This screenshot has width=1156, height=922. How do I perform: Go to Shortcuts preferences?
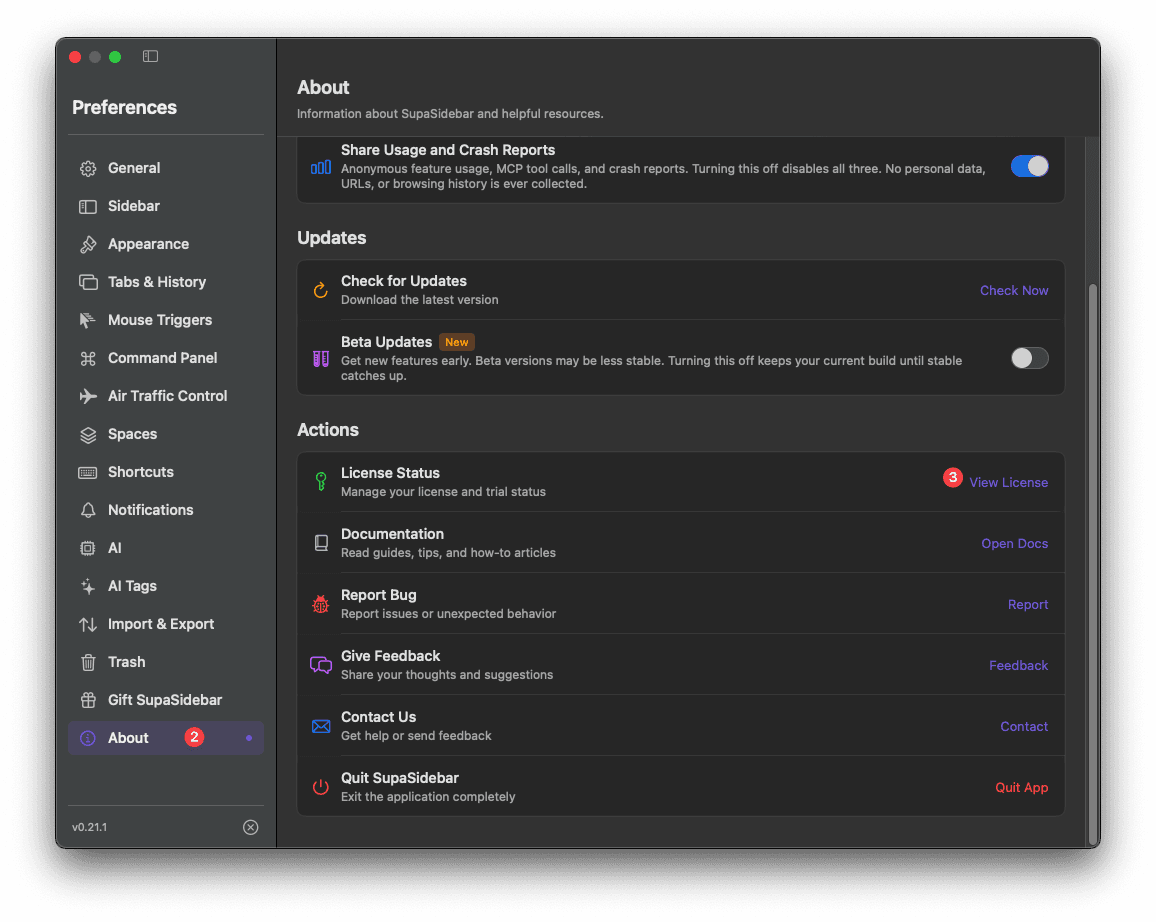[166, 472]
